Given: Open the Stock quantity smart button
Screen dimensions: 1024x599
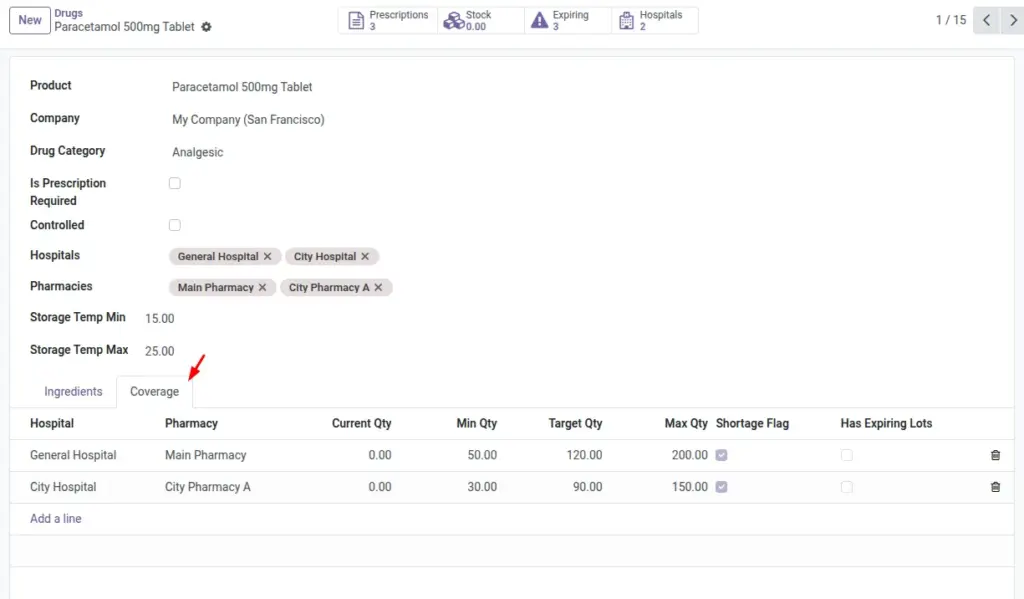Looking at the screenshot, I should point(481,20).
